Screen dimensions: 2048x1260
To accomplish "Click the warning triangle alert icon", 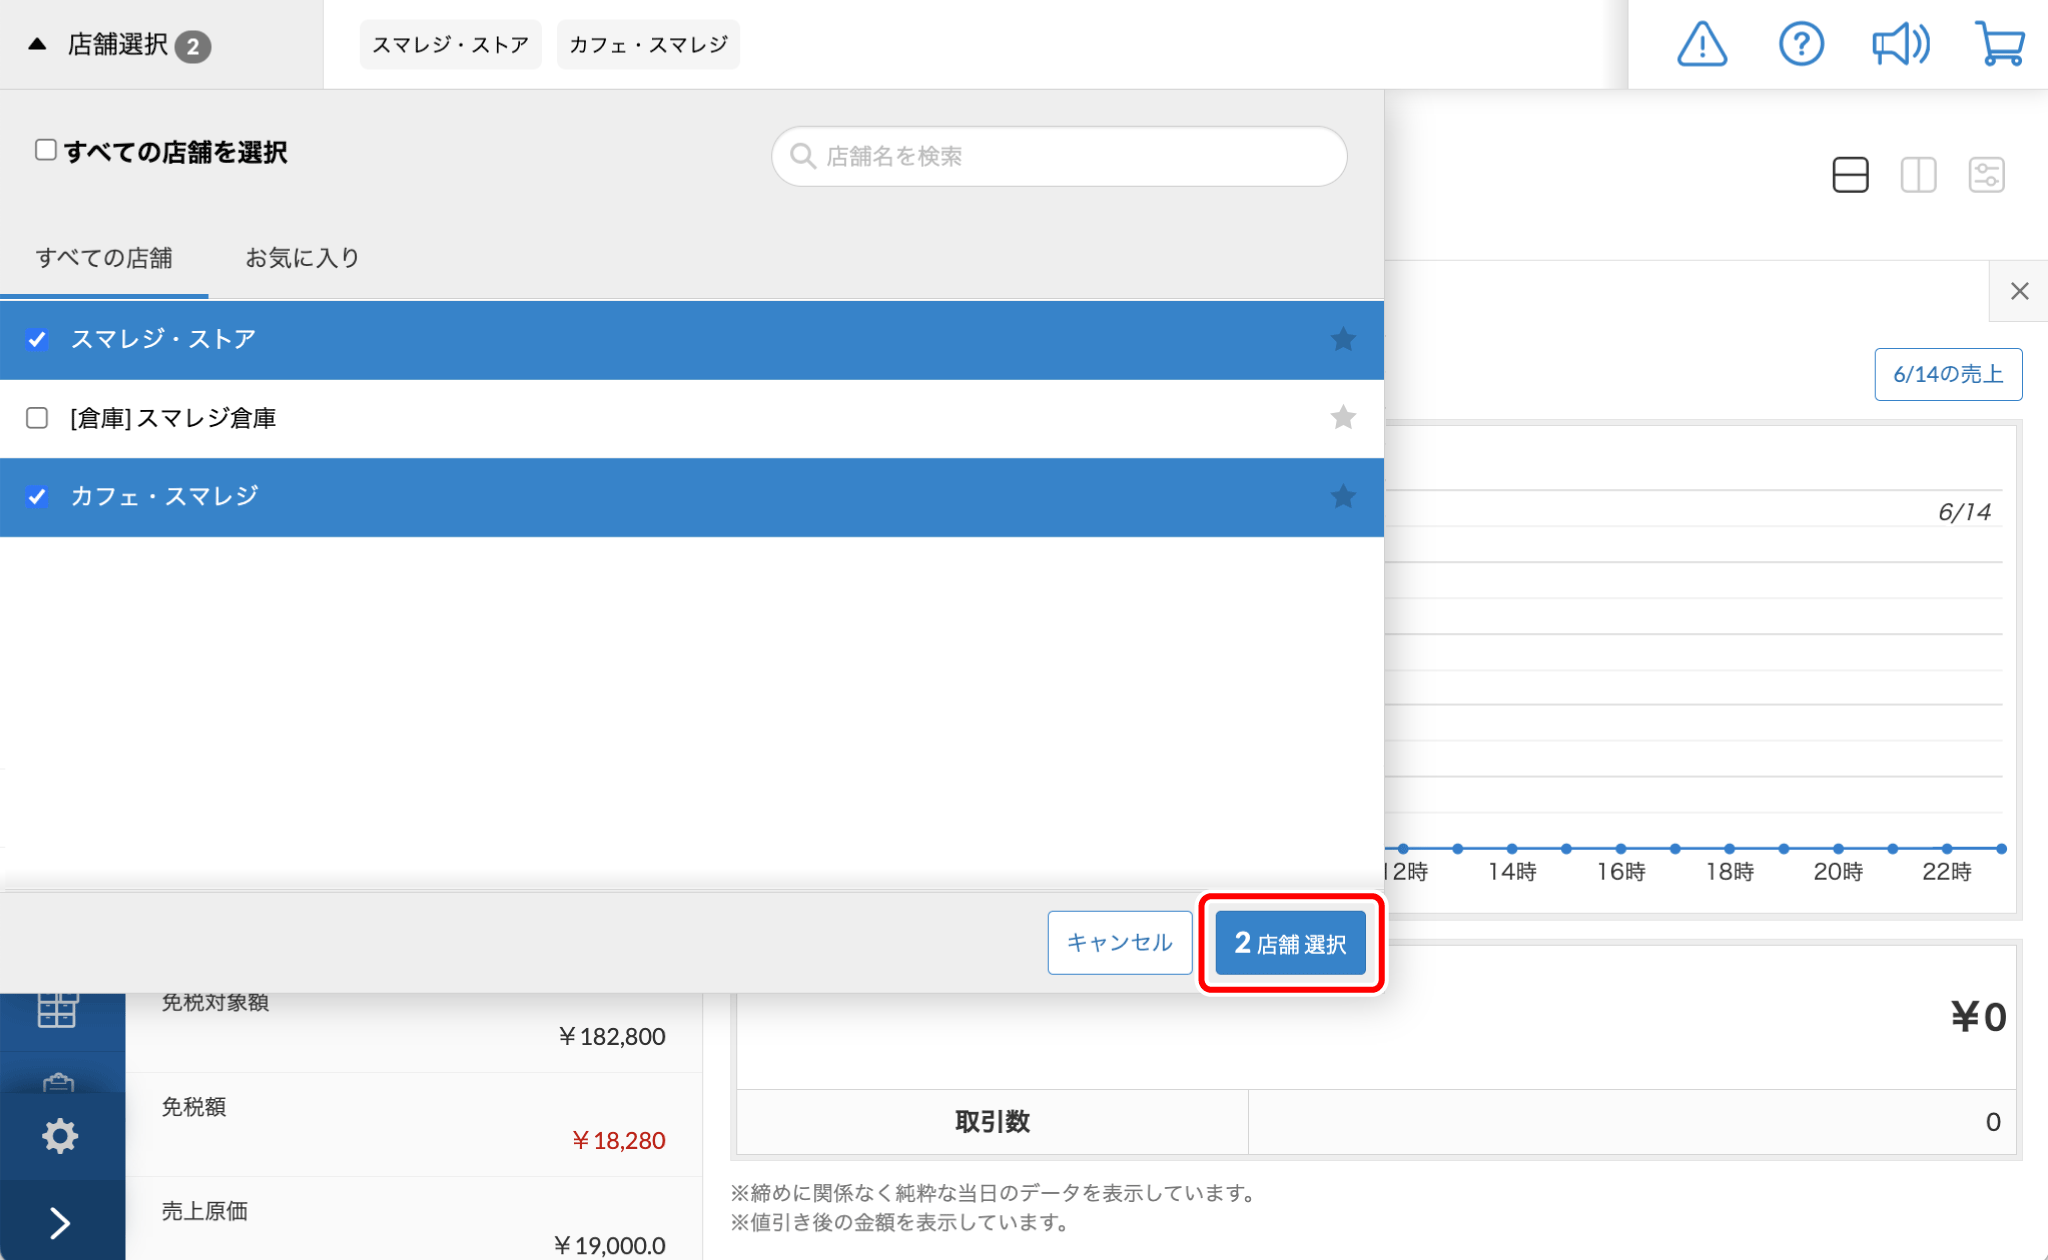I will pos(1701,45).
